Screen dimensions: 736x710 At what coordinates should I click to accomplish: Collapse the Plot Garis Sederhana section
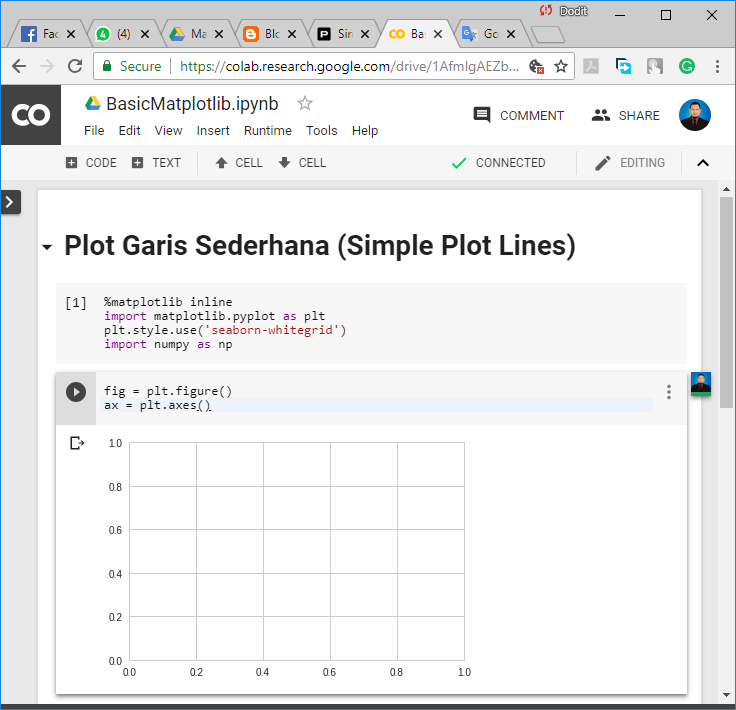click(x=47, y=247)
